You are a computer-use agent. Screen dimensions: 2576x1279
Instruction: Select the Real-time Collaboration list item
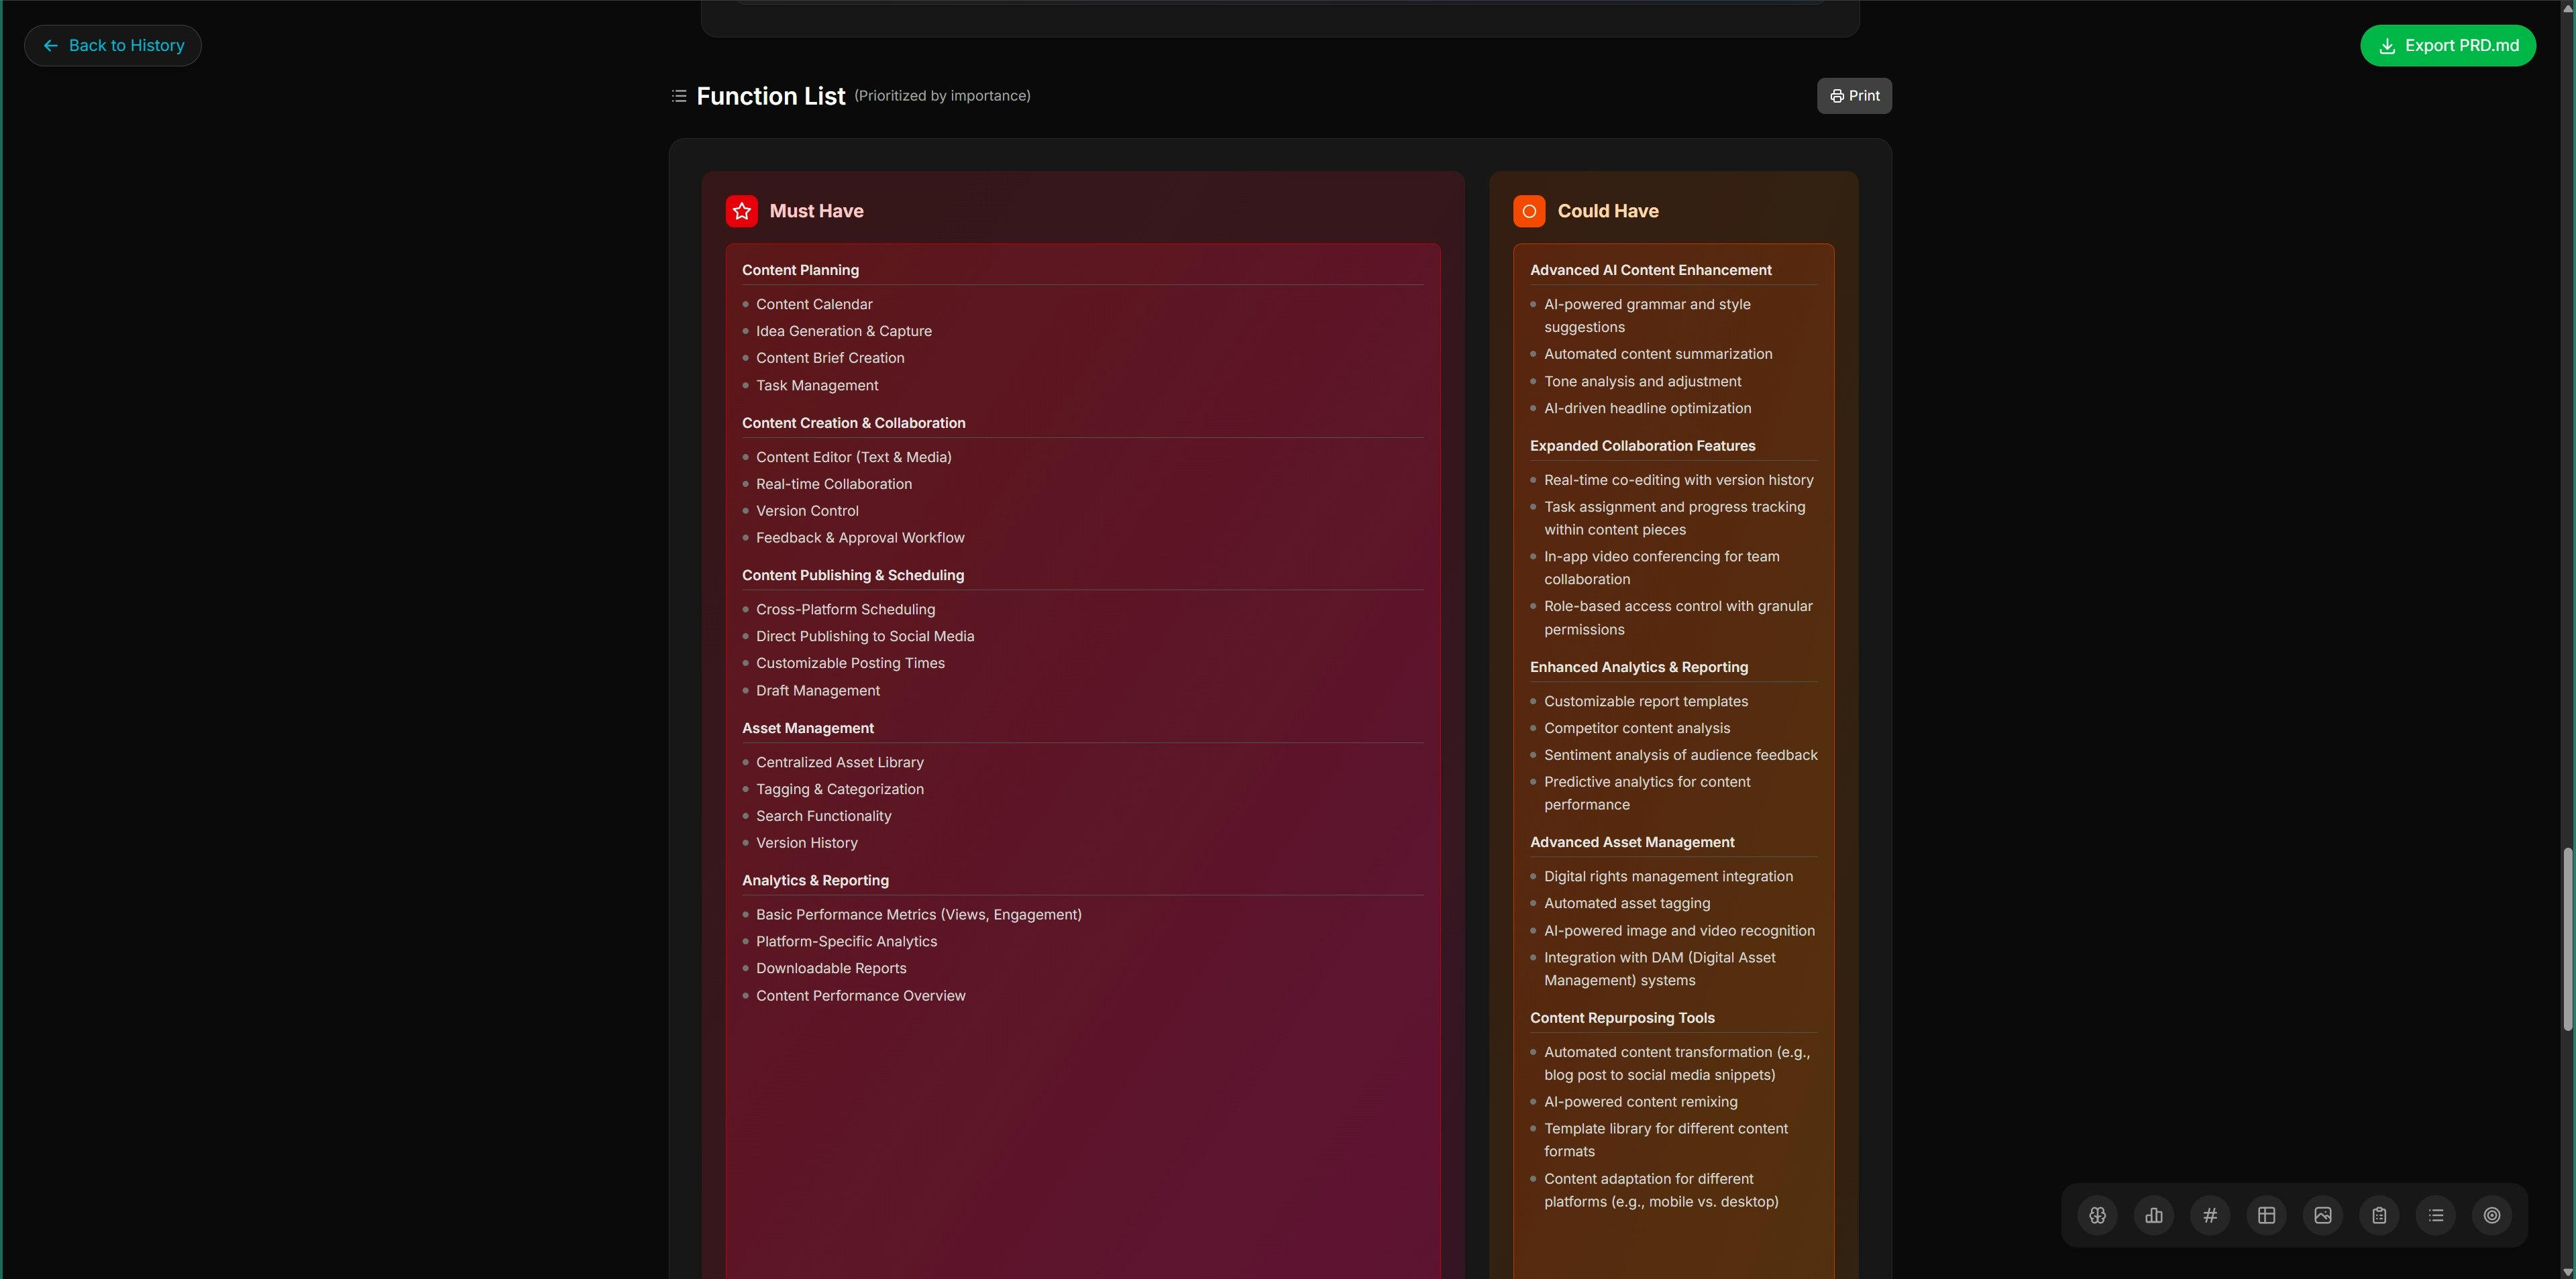click(x=834, y=484)
